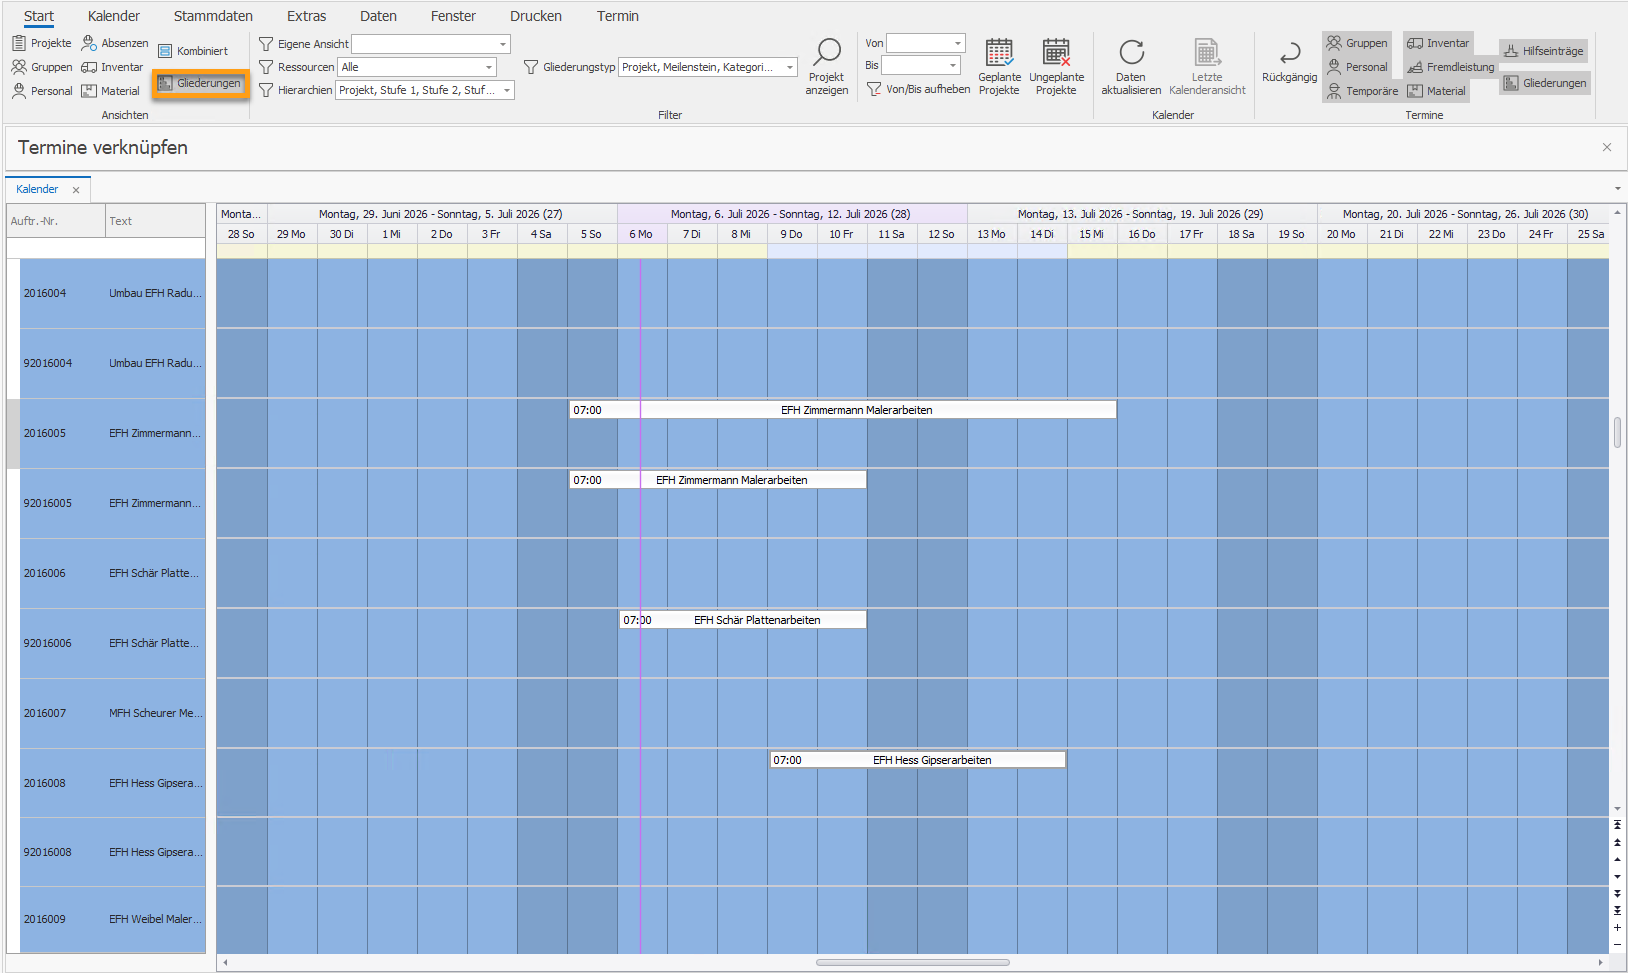Open the Von date dropdown
The height and width of the screenshot is (973, 1628).
[957, 43]
